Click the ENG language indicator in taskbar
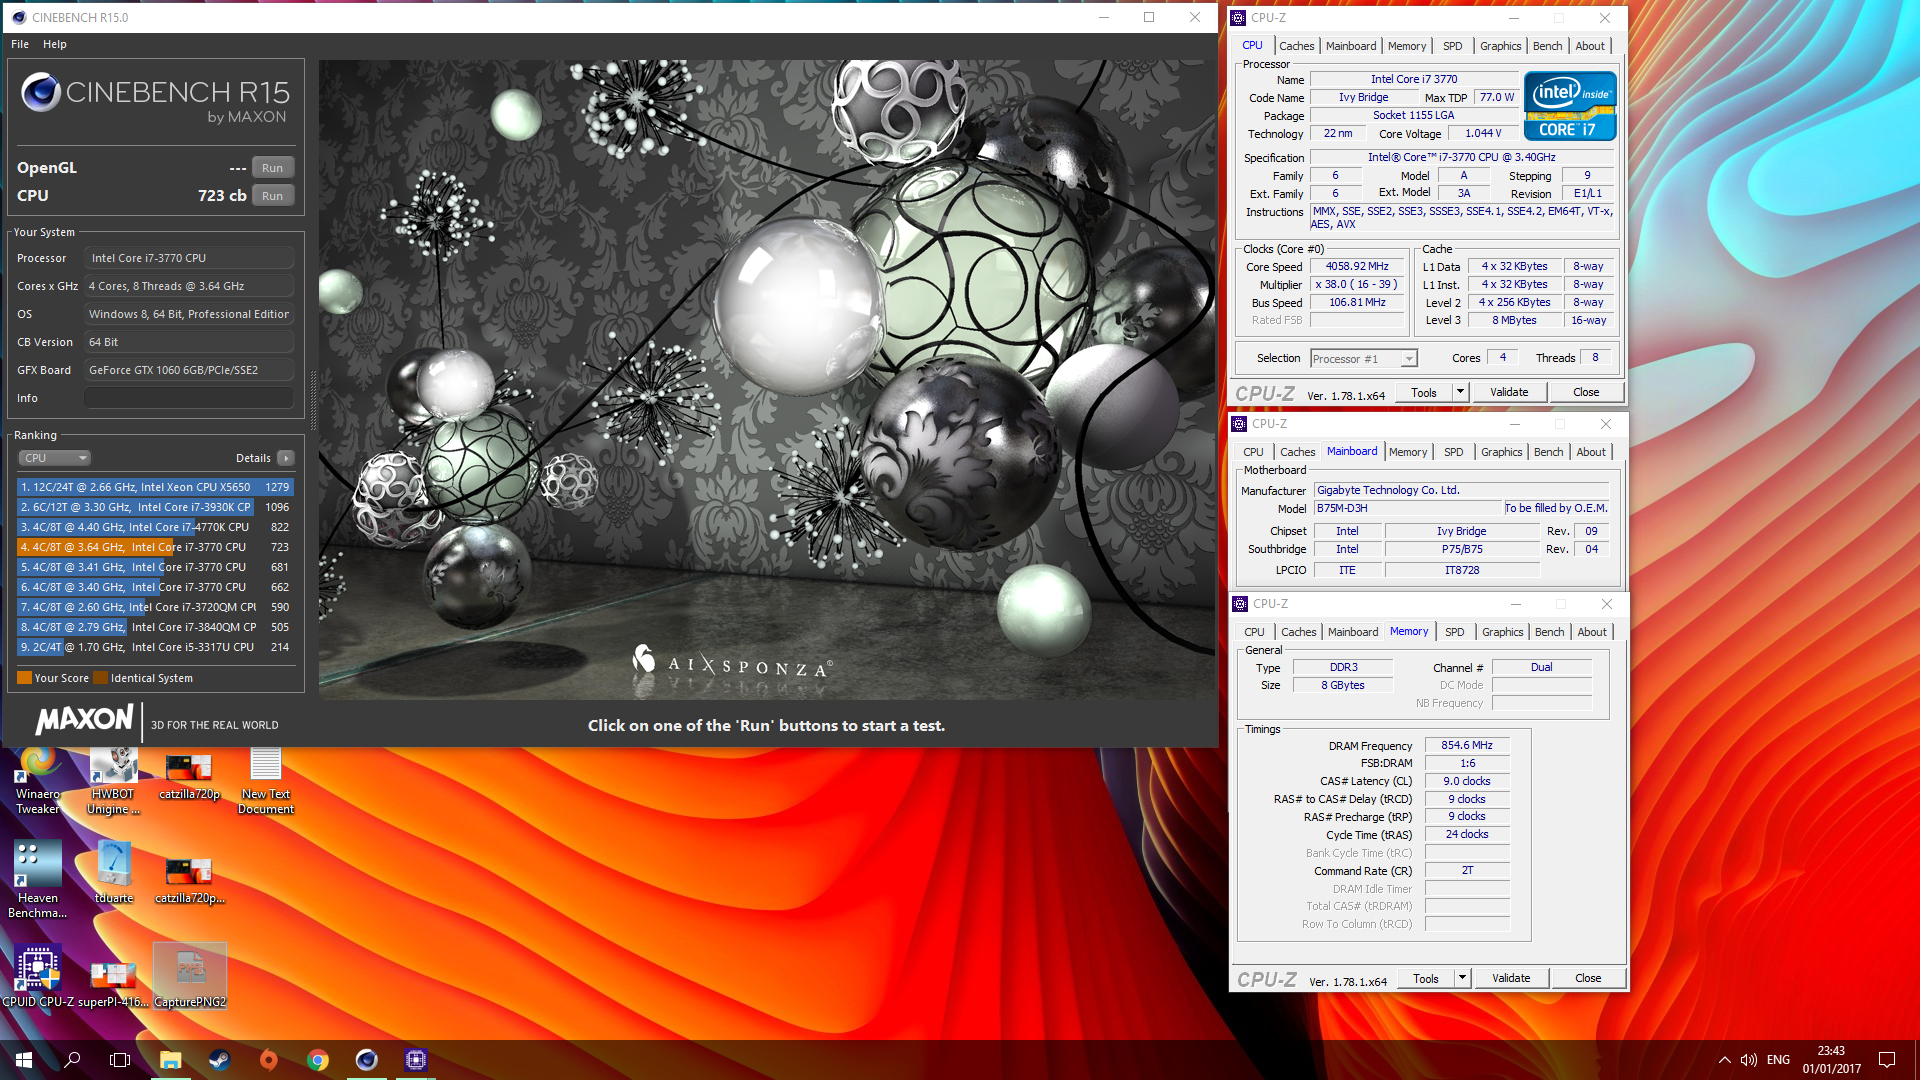Image resolution: width=1920 pixels, height=1080 pixels. [x=1778, y=1060]
